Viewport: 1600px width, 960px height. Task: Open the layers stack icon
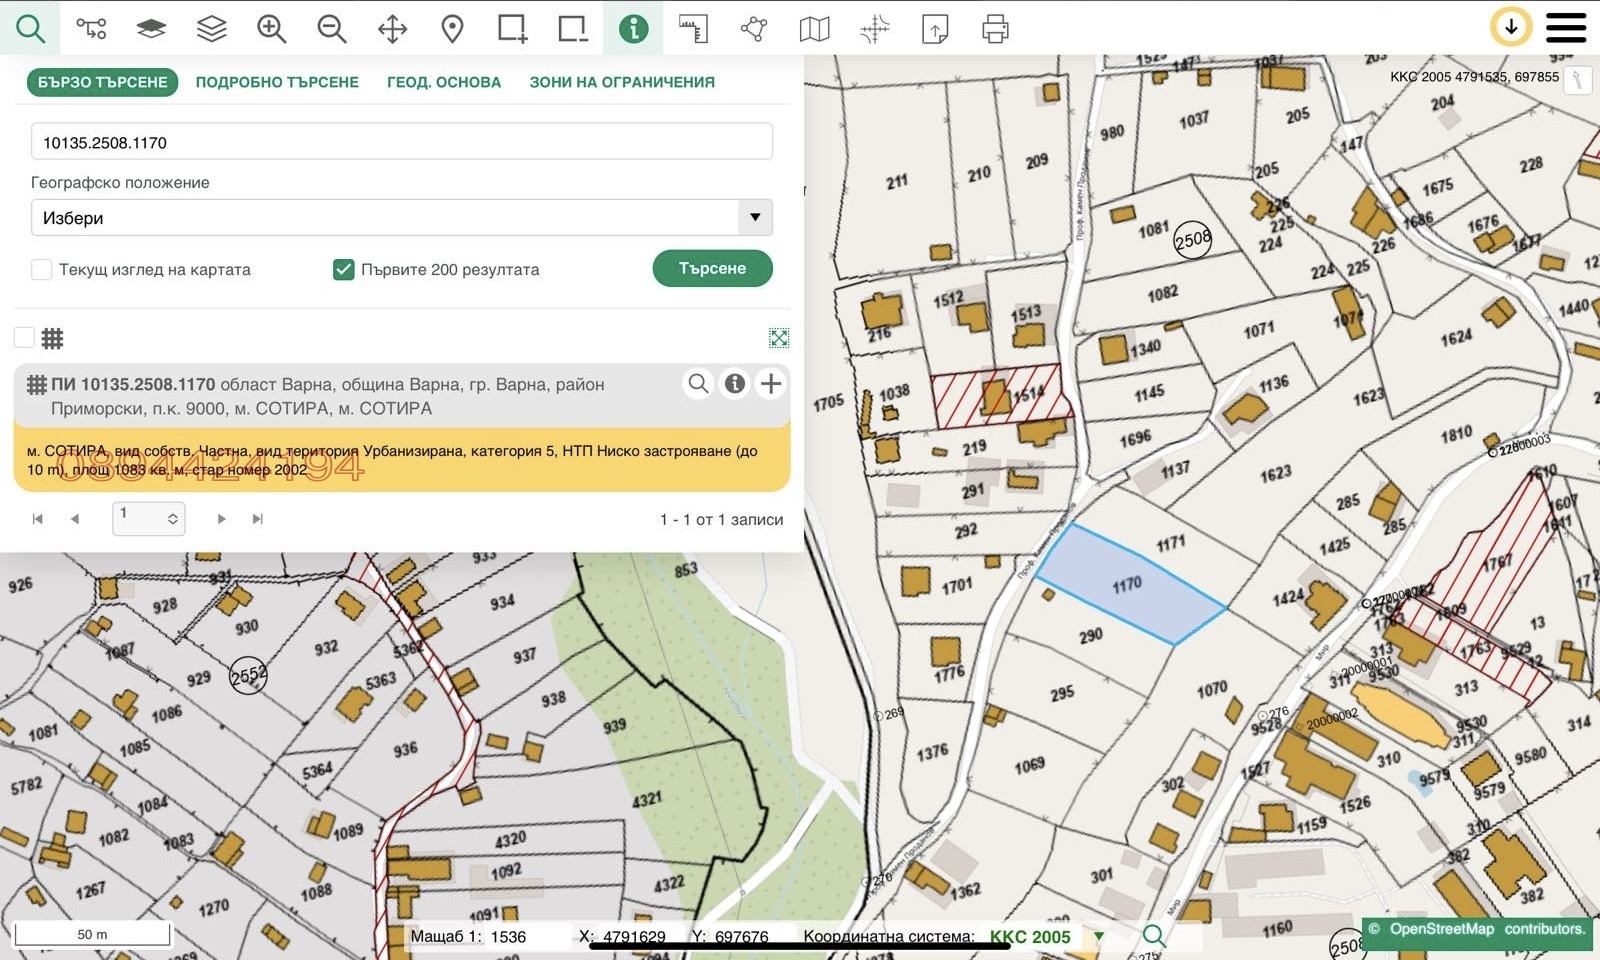212,29
